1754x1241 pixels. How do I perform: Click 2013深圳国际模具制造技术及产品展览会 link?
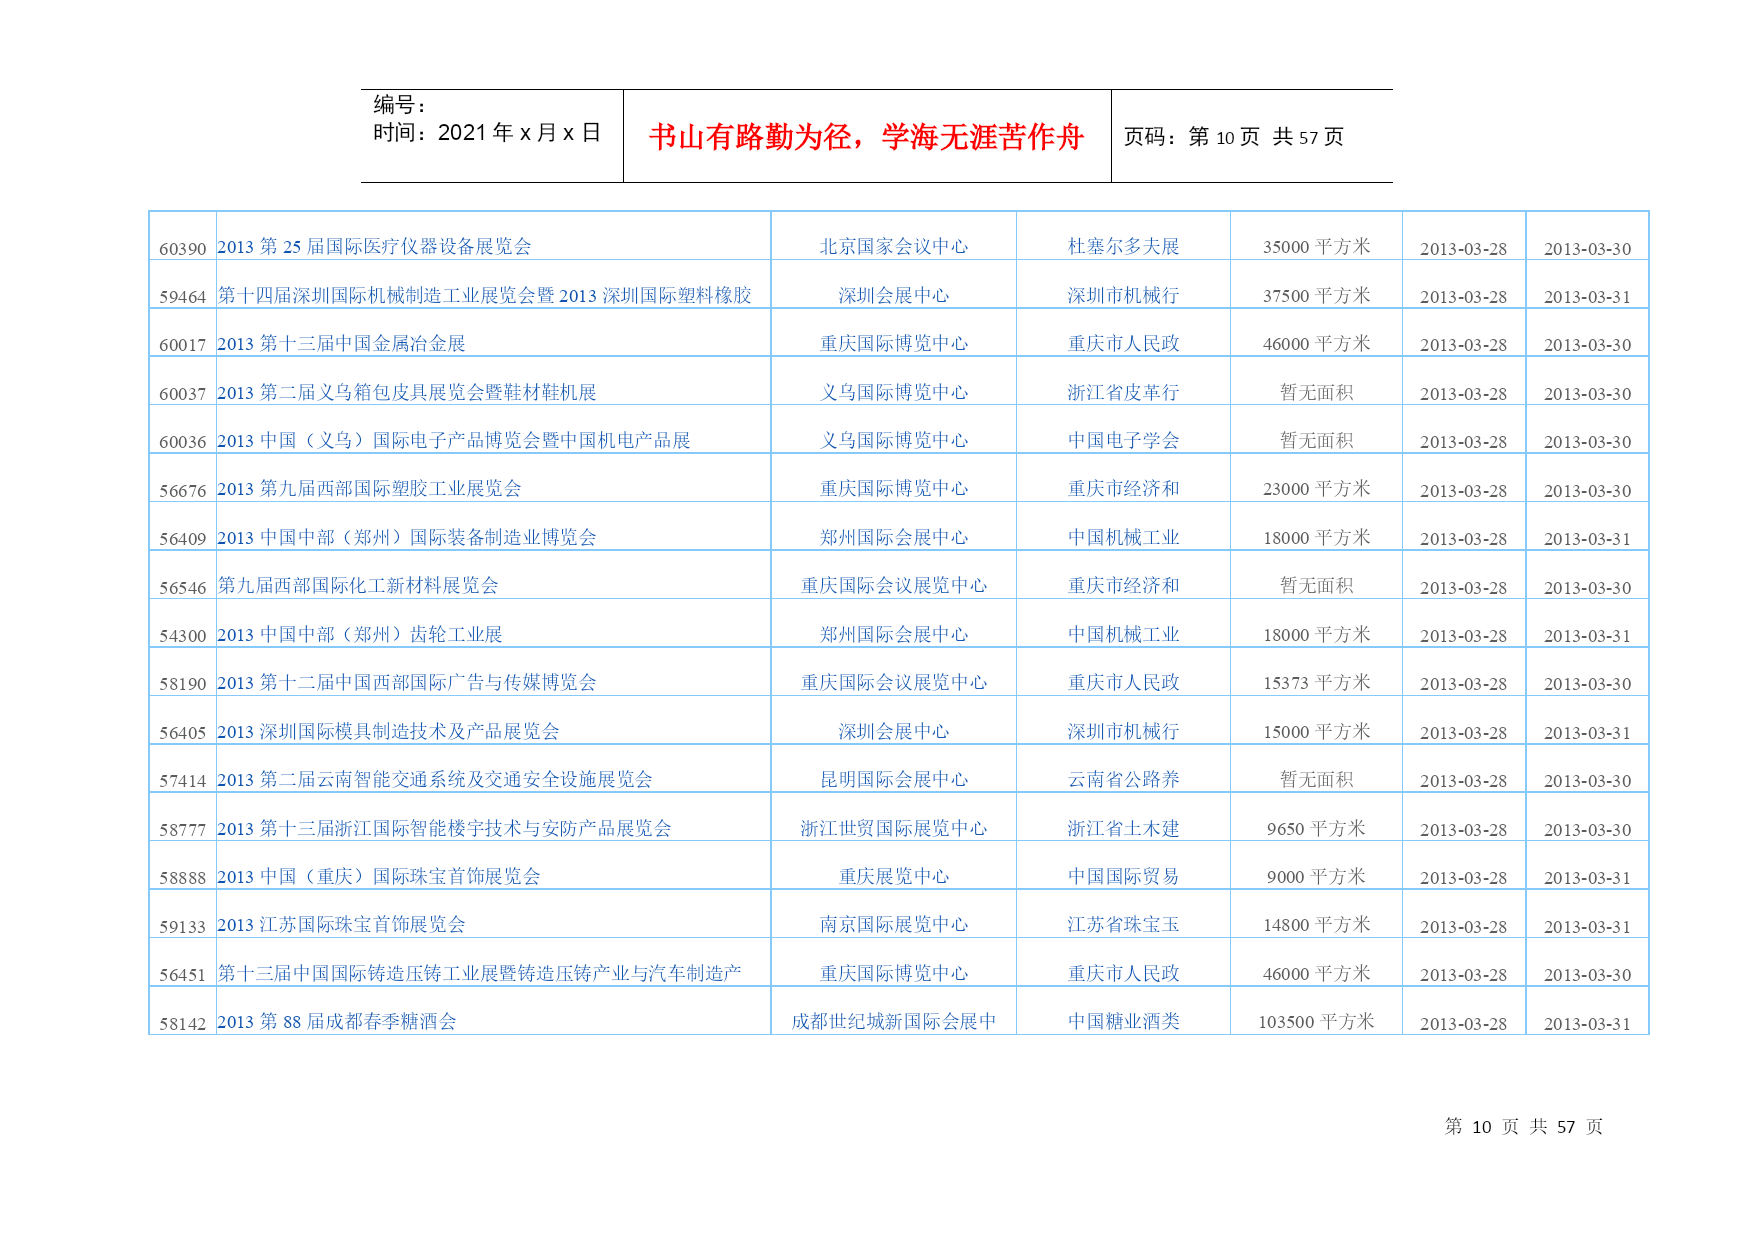coord(388,732)
